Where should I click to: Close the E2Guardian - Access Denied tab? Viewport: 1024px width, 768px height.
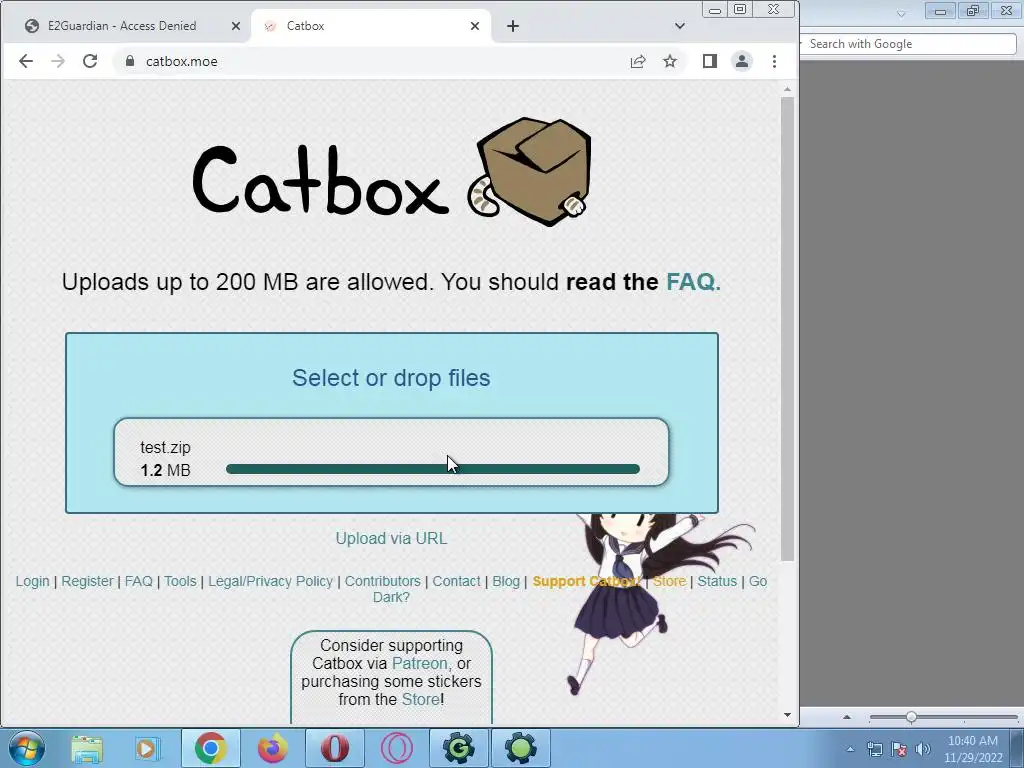pos(236,26)
